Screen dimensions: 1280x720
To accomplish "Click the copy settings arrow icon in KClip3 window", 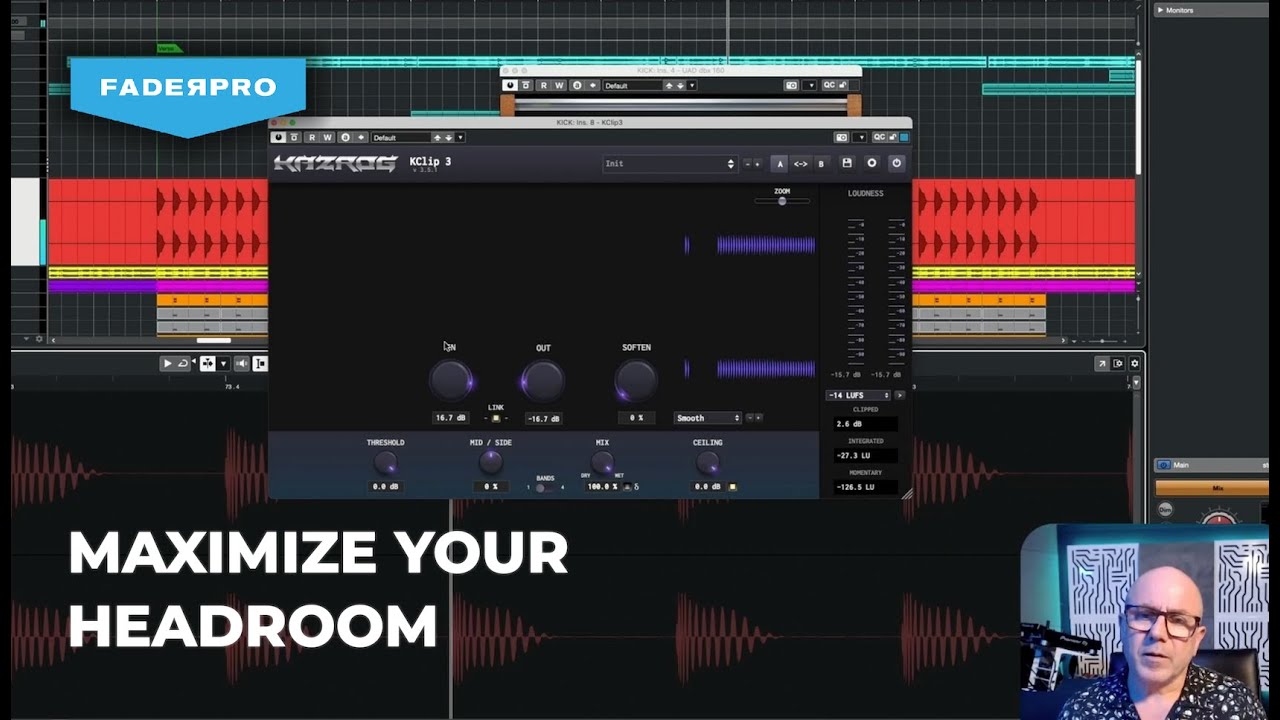I will pyautogui.click(x=360, y=137).
